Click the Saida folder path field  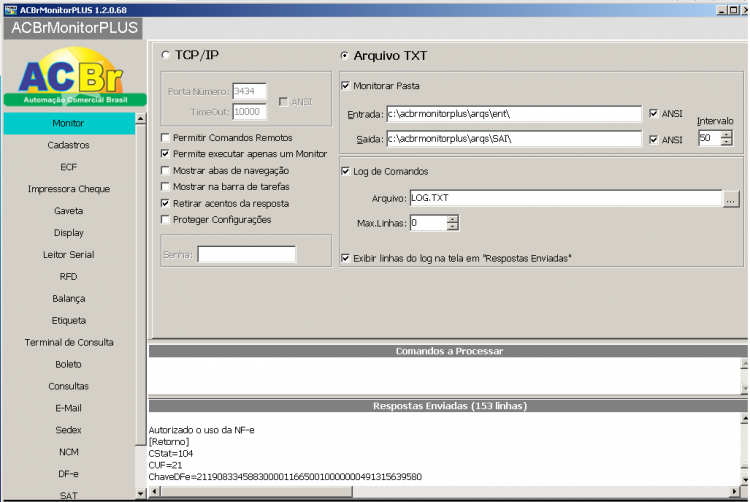pyautogui.click(x=514, y=139)
